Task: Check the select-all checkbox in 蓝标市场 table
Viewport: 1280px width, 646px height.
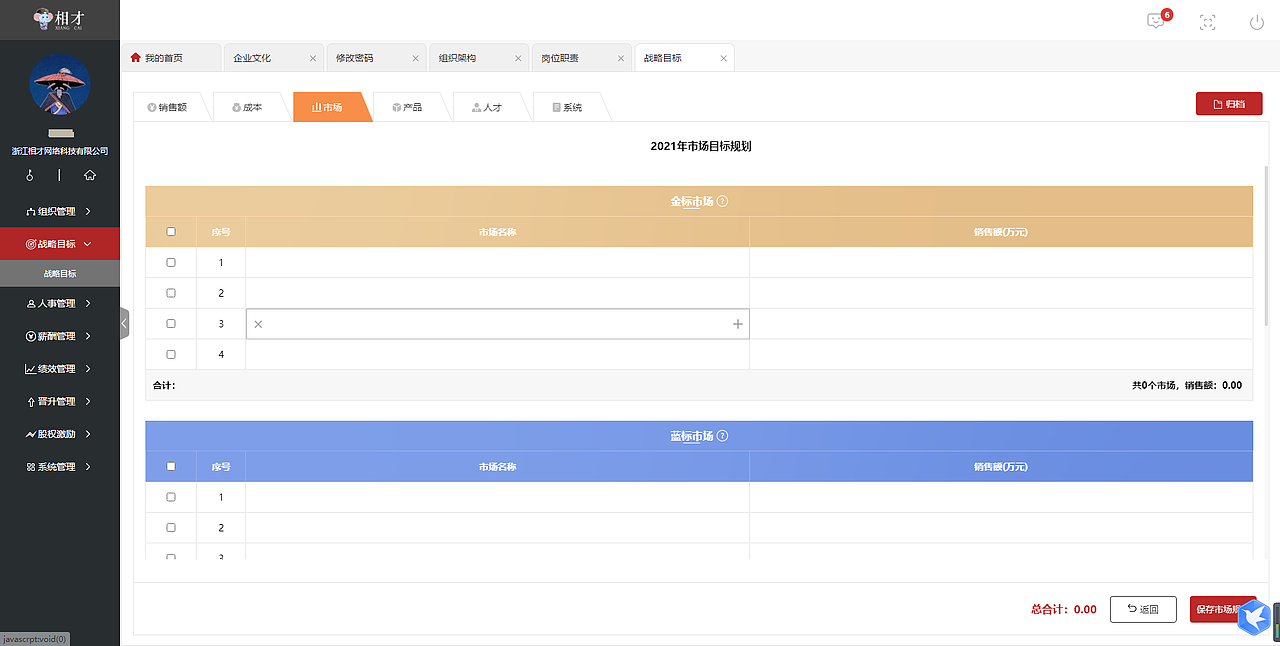Action: pos(170,466)
